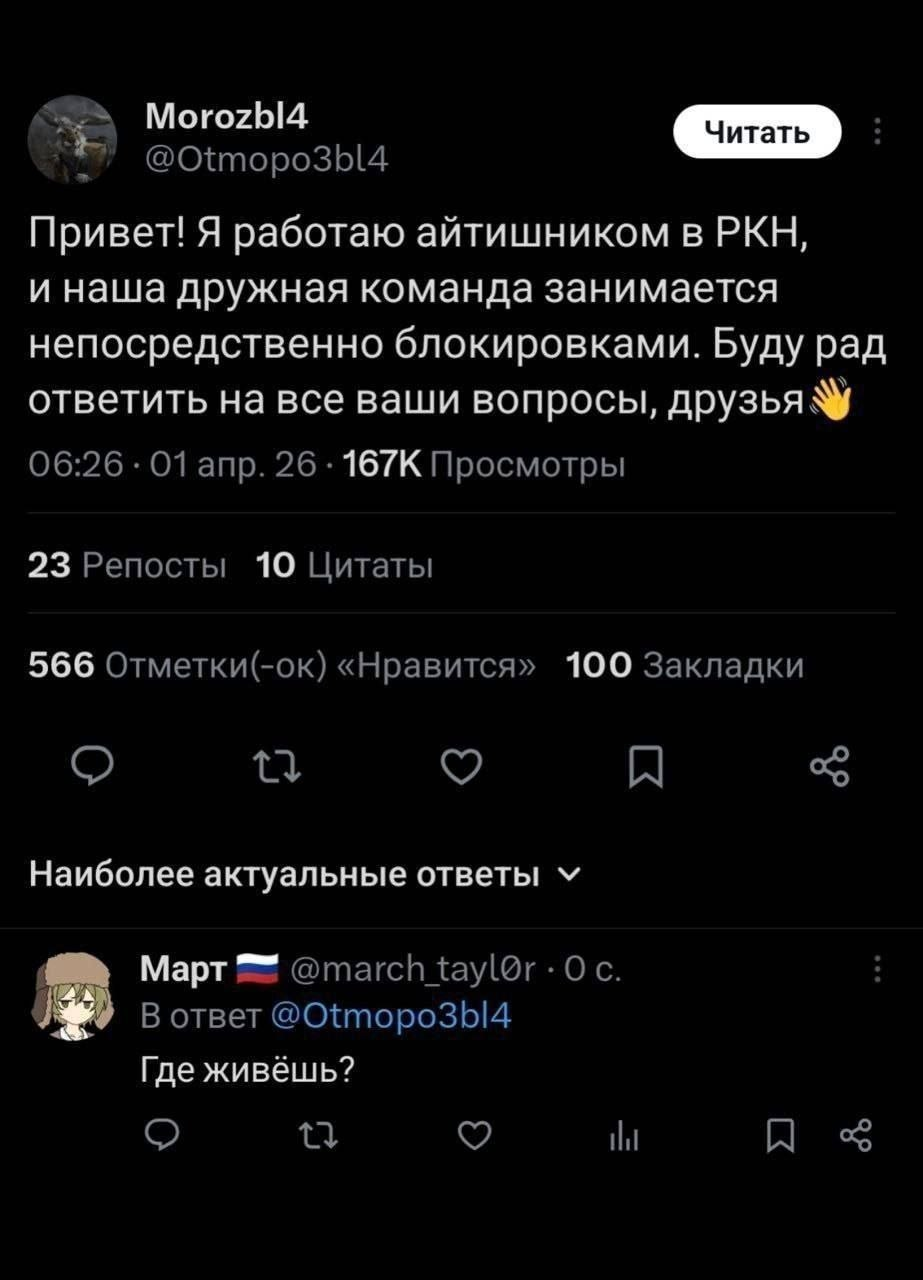Reply to the main Morozbl4 post
This screenshot has width=923, height=1280.
96,769
